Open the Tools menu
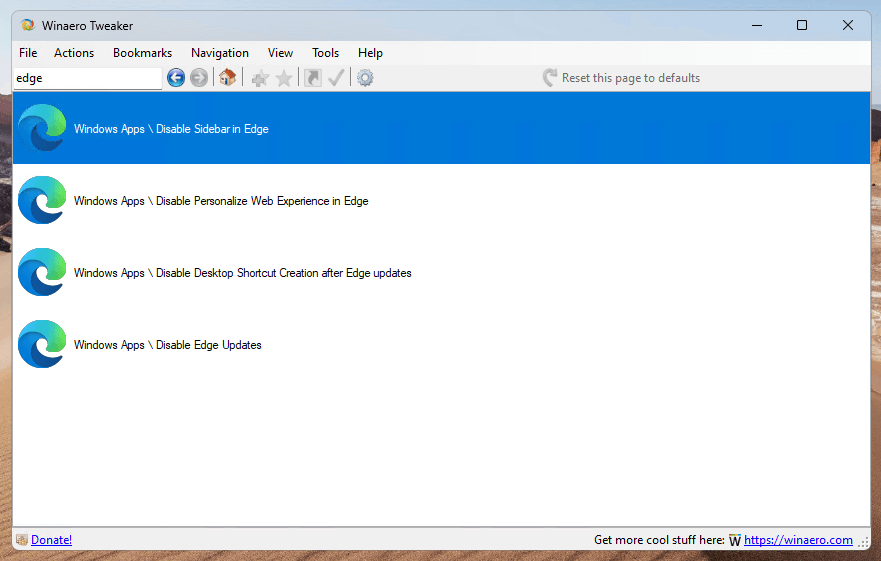 325,53
